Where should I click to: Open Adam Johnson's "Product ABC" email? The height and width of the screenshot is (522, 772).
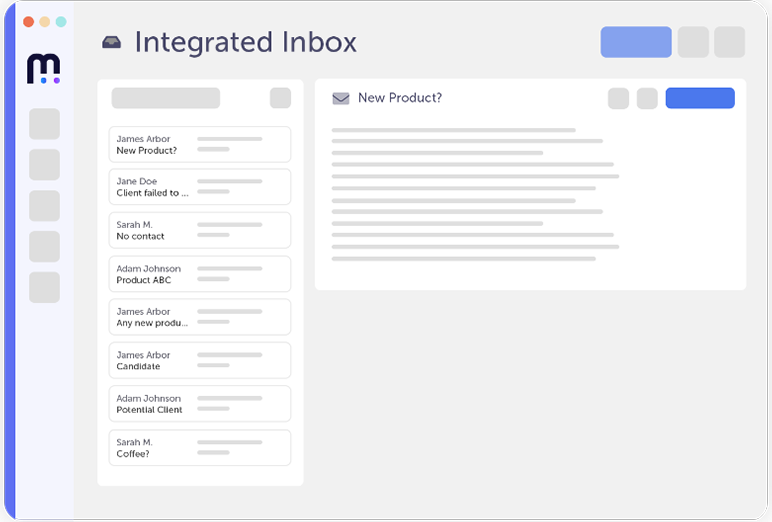pyautogui.click(x=199, y=274)
